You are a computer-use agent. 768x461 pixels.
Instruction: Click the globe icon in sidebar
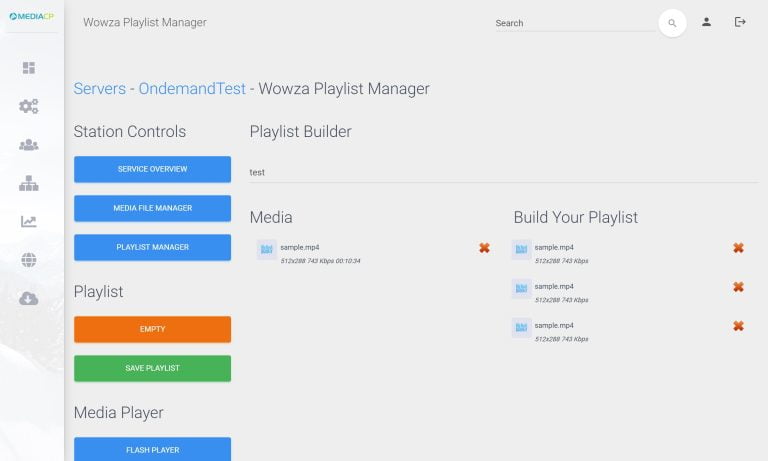pos(29,260)
